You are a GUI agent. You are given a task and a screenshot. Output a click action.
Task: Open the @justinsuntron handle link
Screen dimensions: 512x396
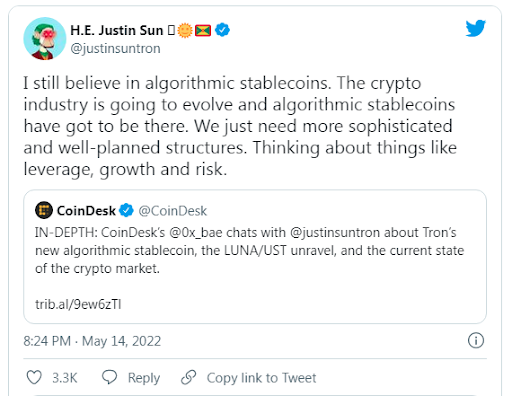pyautogui.click(x=115, y=49)
